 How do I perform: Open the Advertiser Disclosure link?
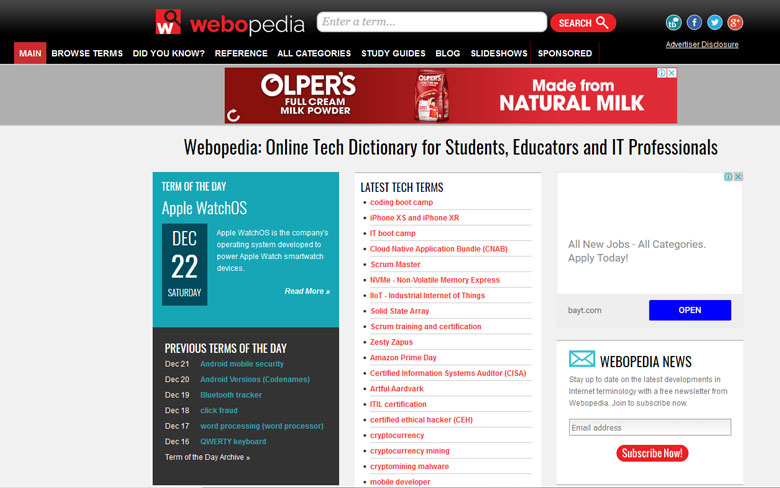pyautogui.click(x=702, y=44)
